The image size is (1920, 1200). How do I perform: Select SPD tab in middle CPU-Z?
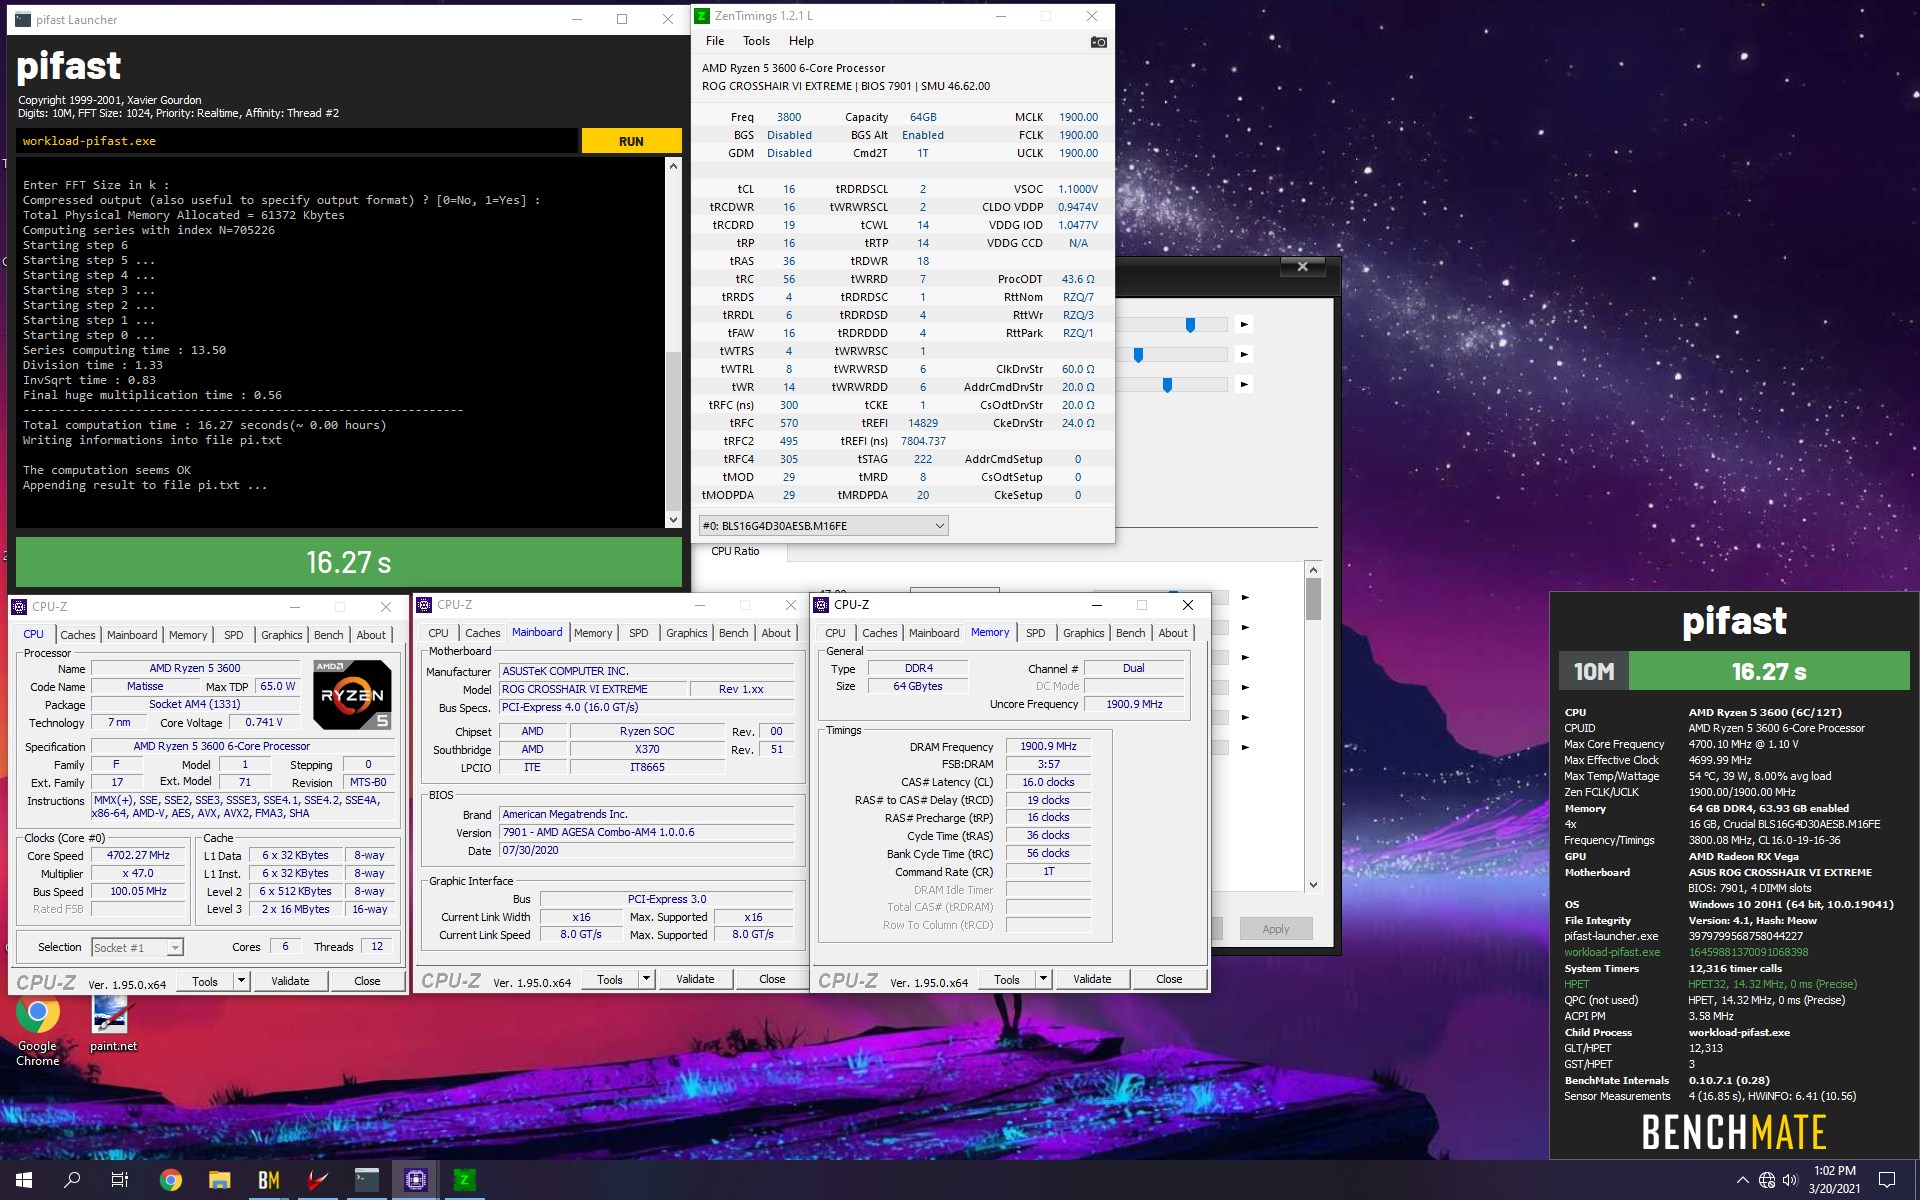coord(638,633)
